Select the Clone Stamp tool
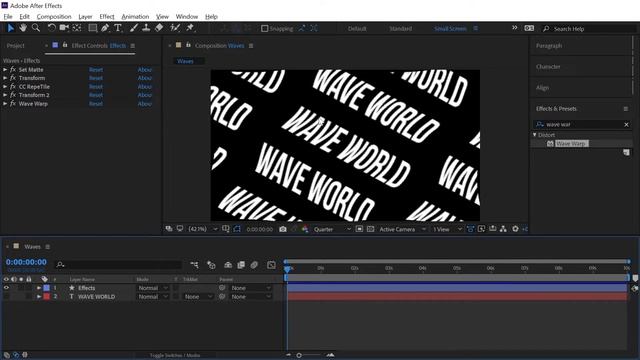 pos(146,28)
